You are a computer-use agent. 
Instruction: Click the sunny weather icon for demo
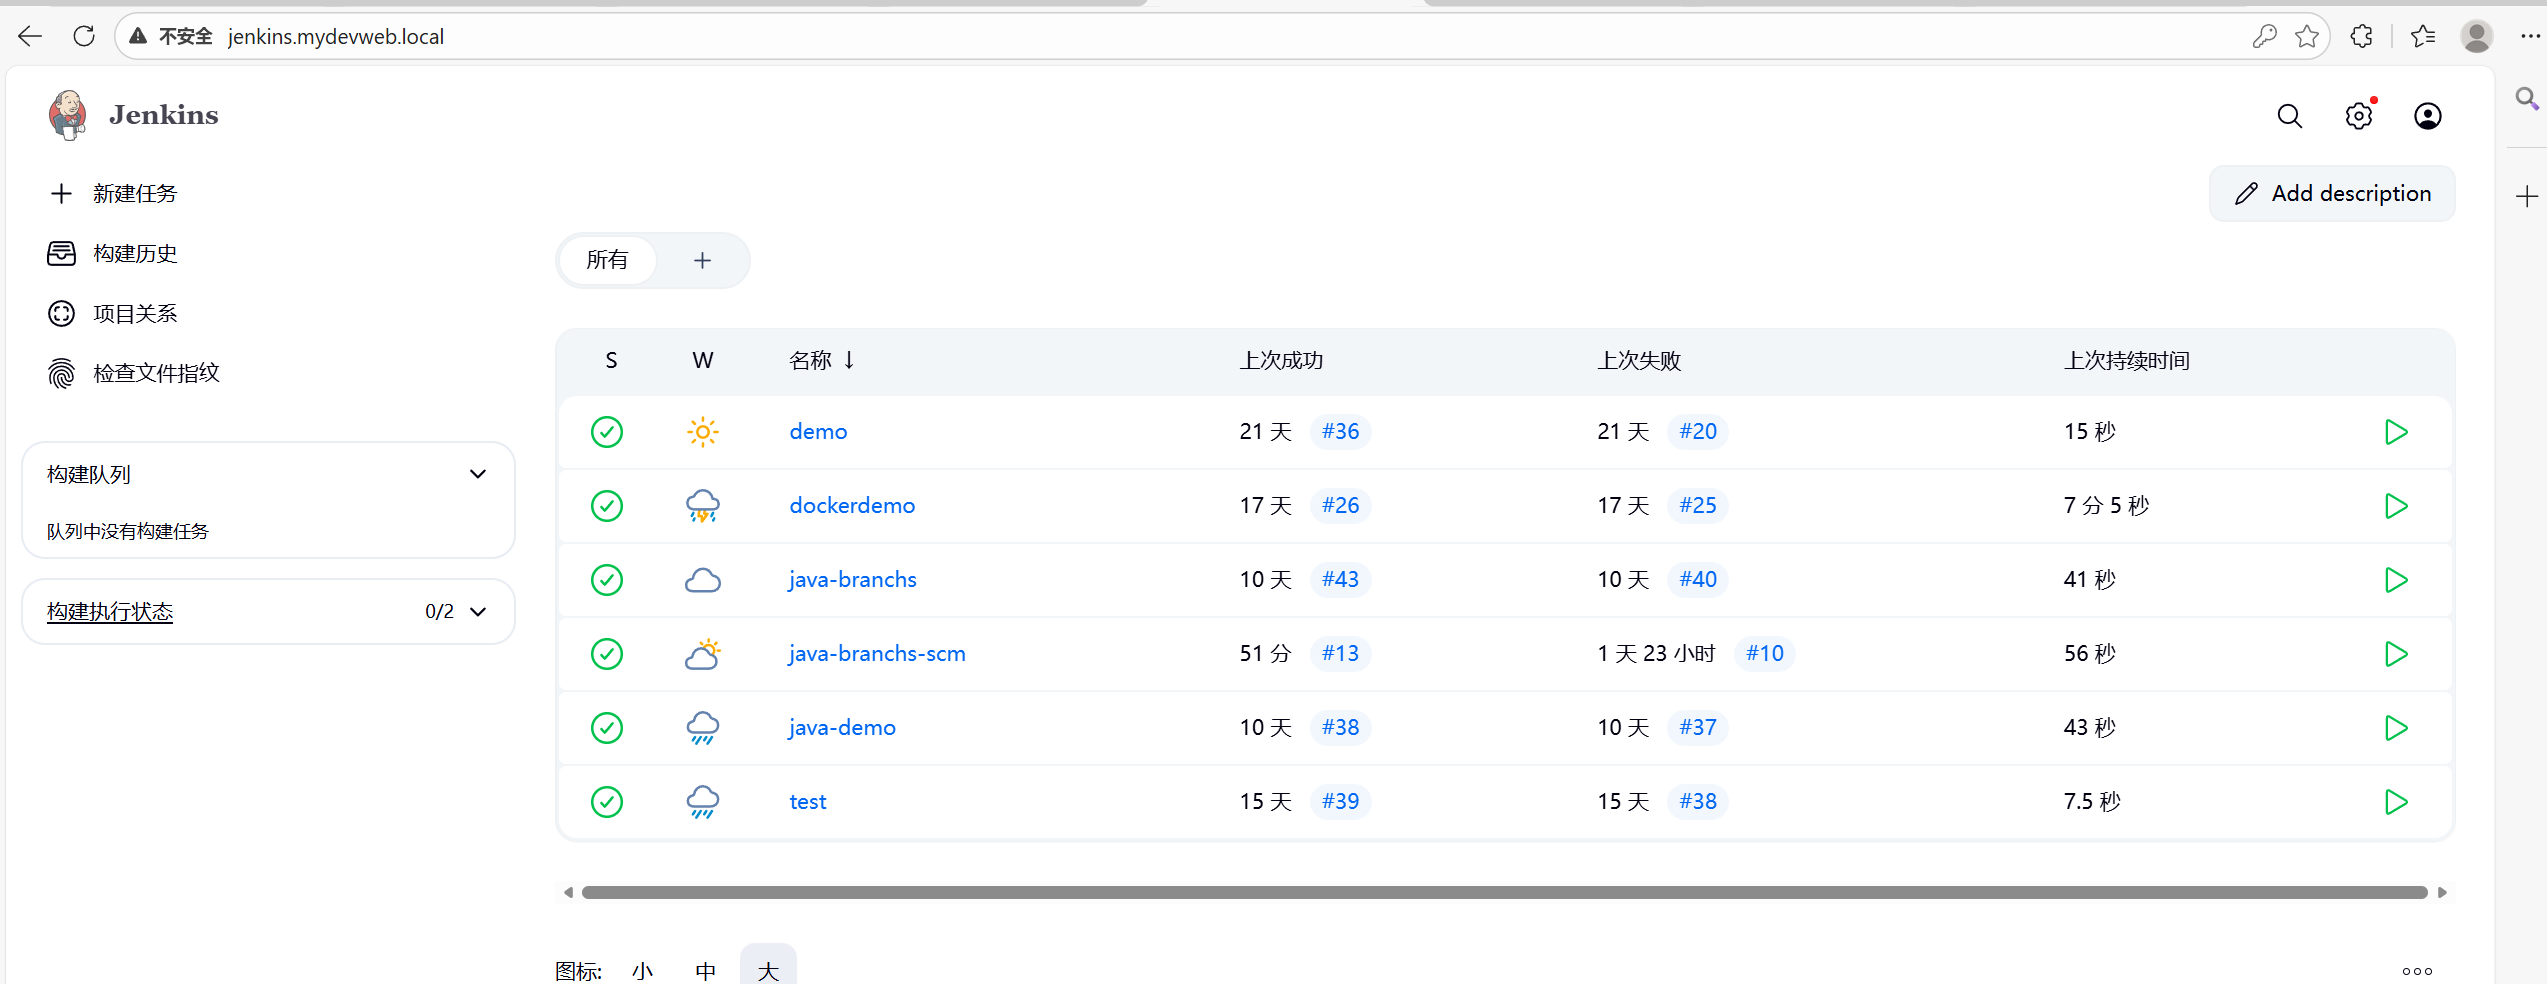click(703, 432)
